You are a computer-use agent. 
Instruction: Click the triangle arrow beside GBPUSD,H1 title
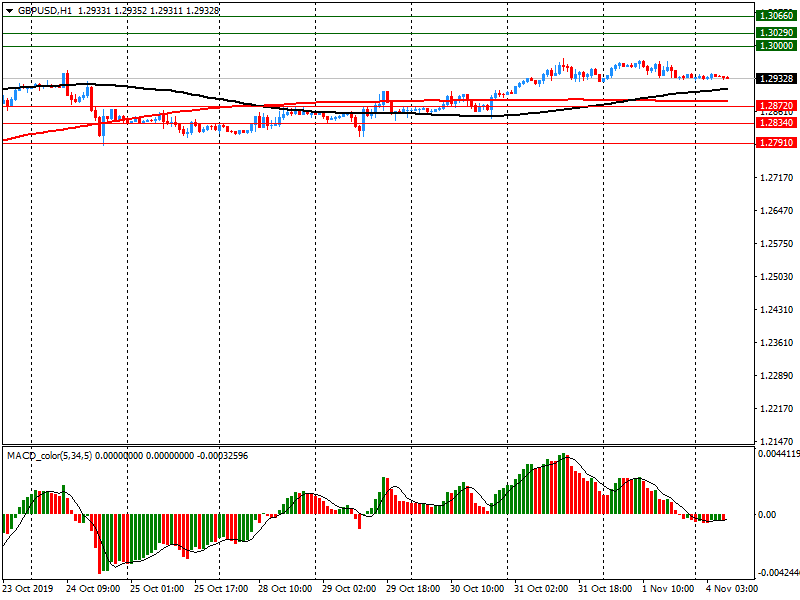point(9,10)
